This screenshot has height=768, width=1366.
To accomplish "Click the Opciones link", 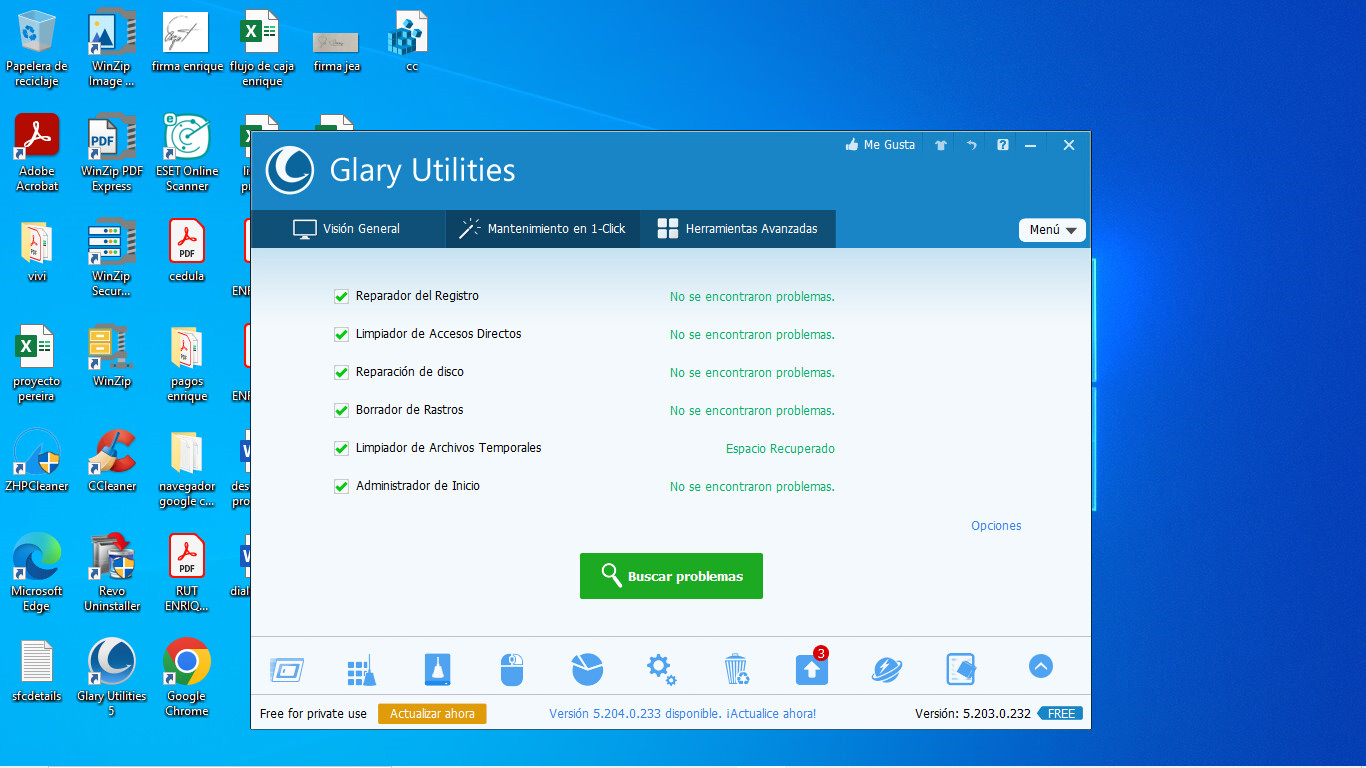I will [x=996, y=526].
